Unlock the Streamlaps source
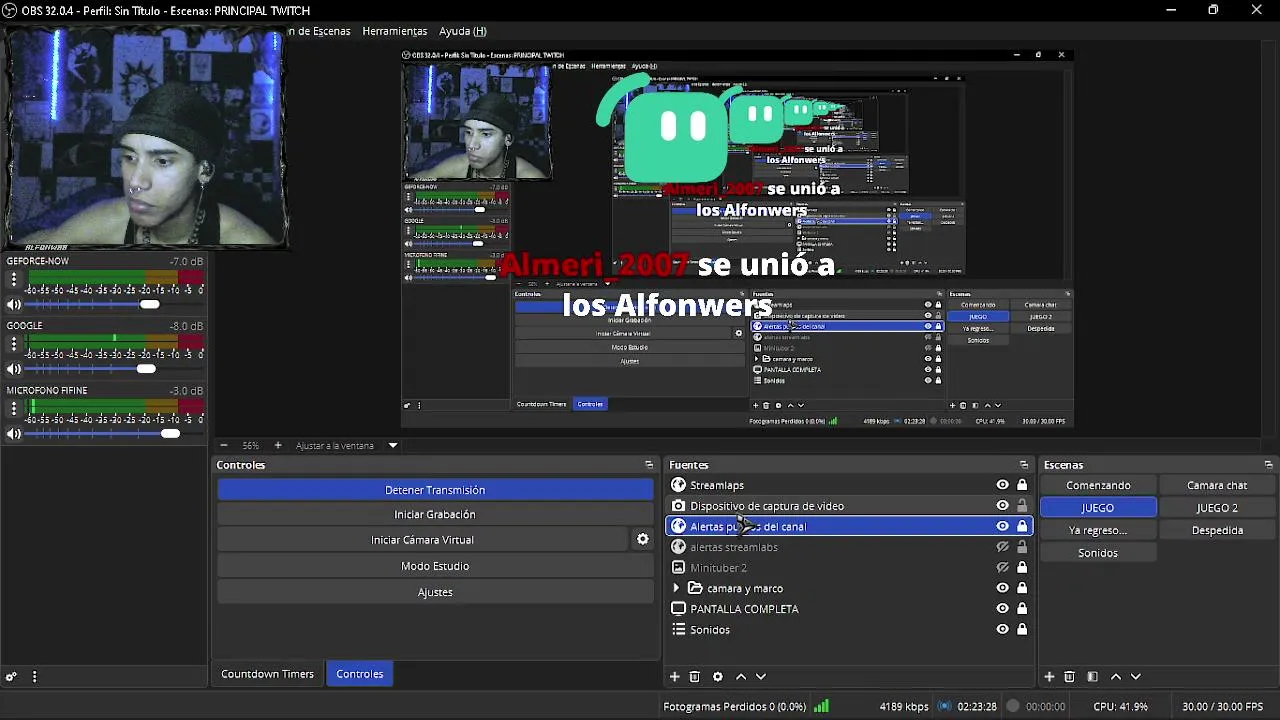Screen dimensions: 1280x720 pos(1022,485)
